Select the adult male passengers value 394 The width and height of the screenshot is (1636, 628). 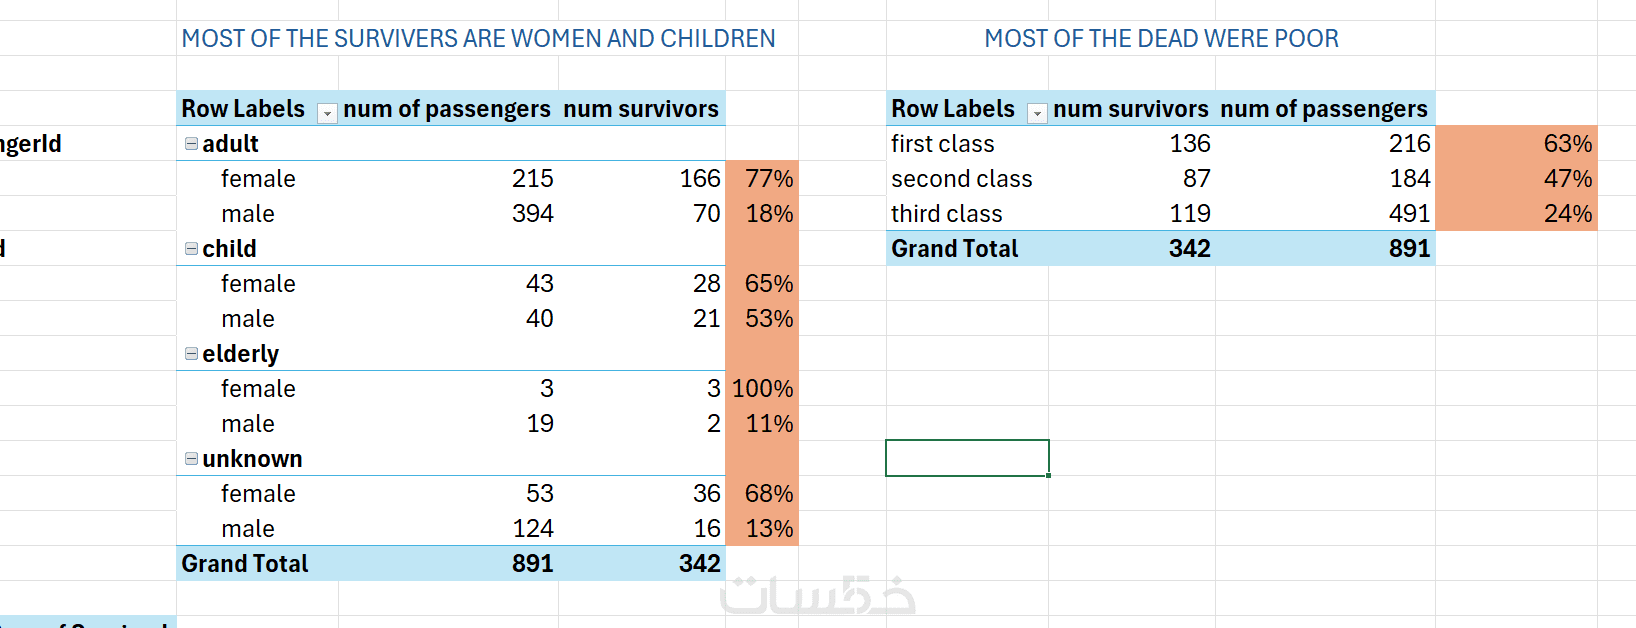[x=532, y=214]
